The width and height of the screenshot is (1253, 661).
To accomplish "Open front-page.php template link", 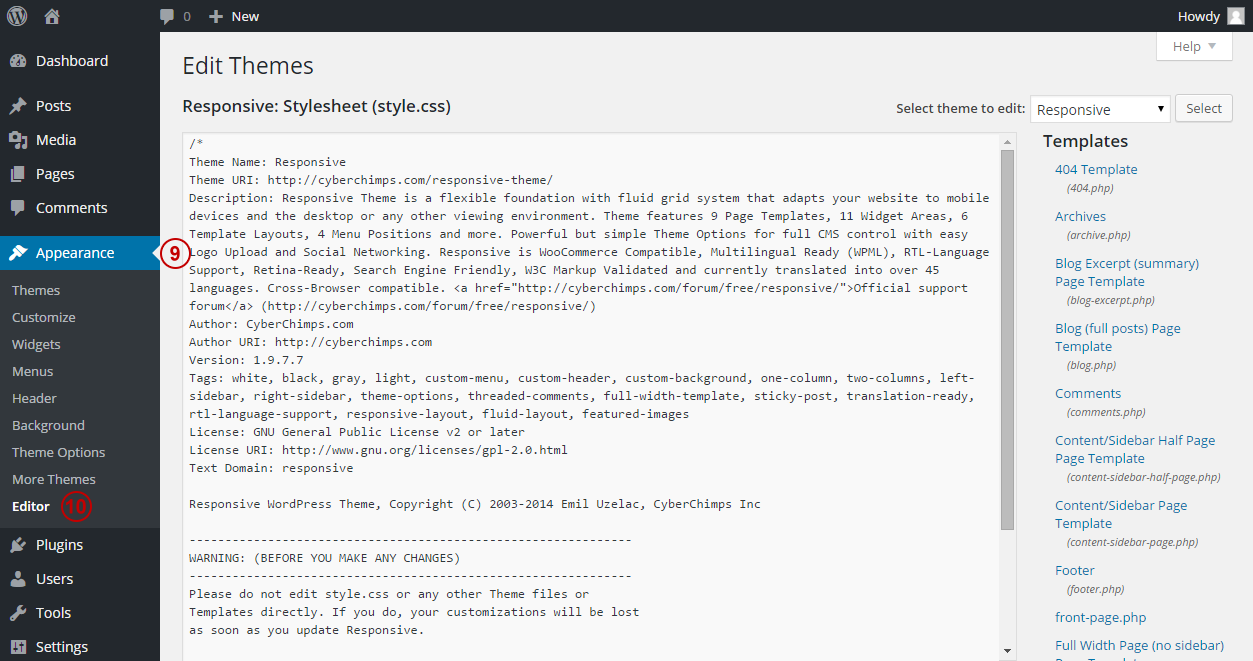I will point(1101,617).
